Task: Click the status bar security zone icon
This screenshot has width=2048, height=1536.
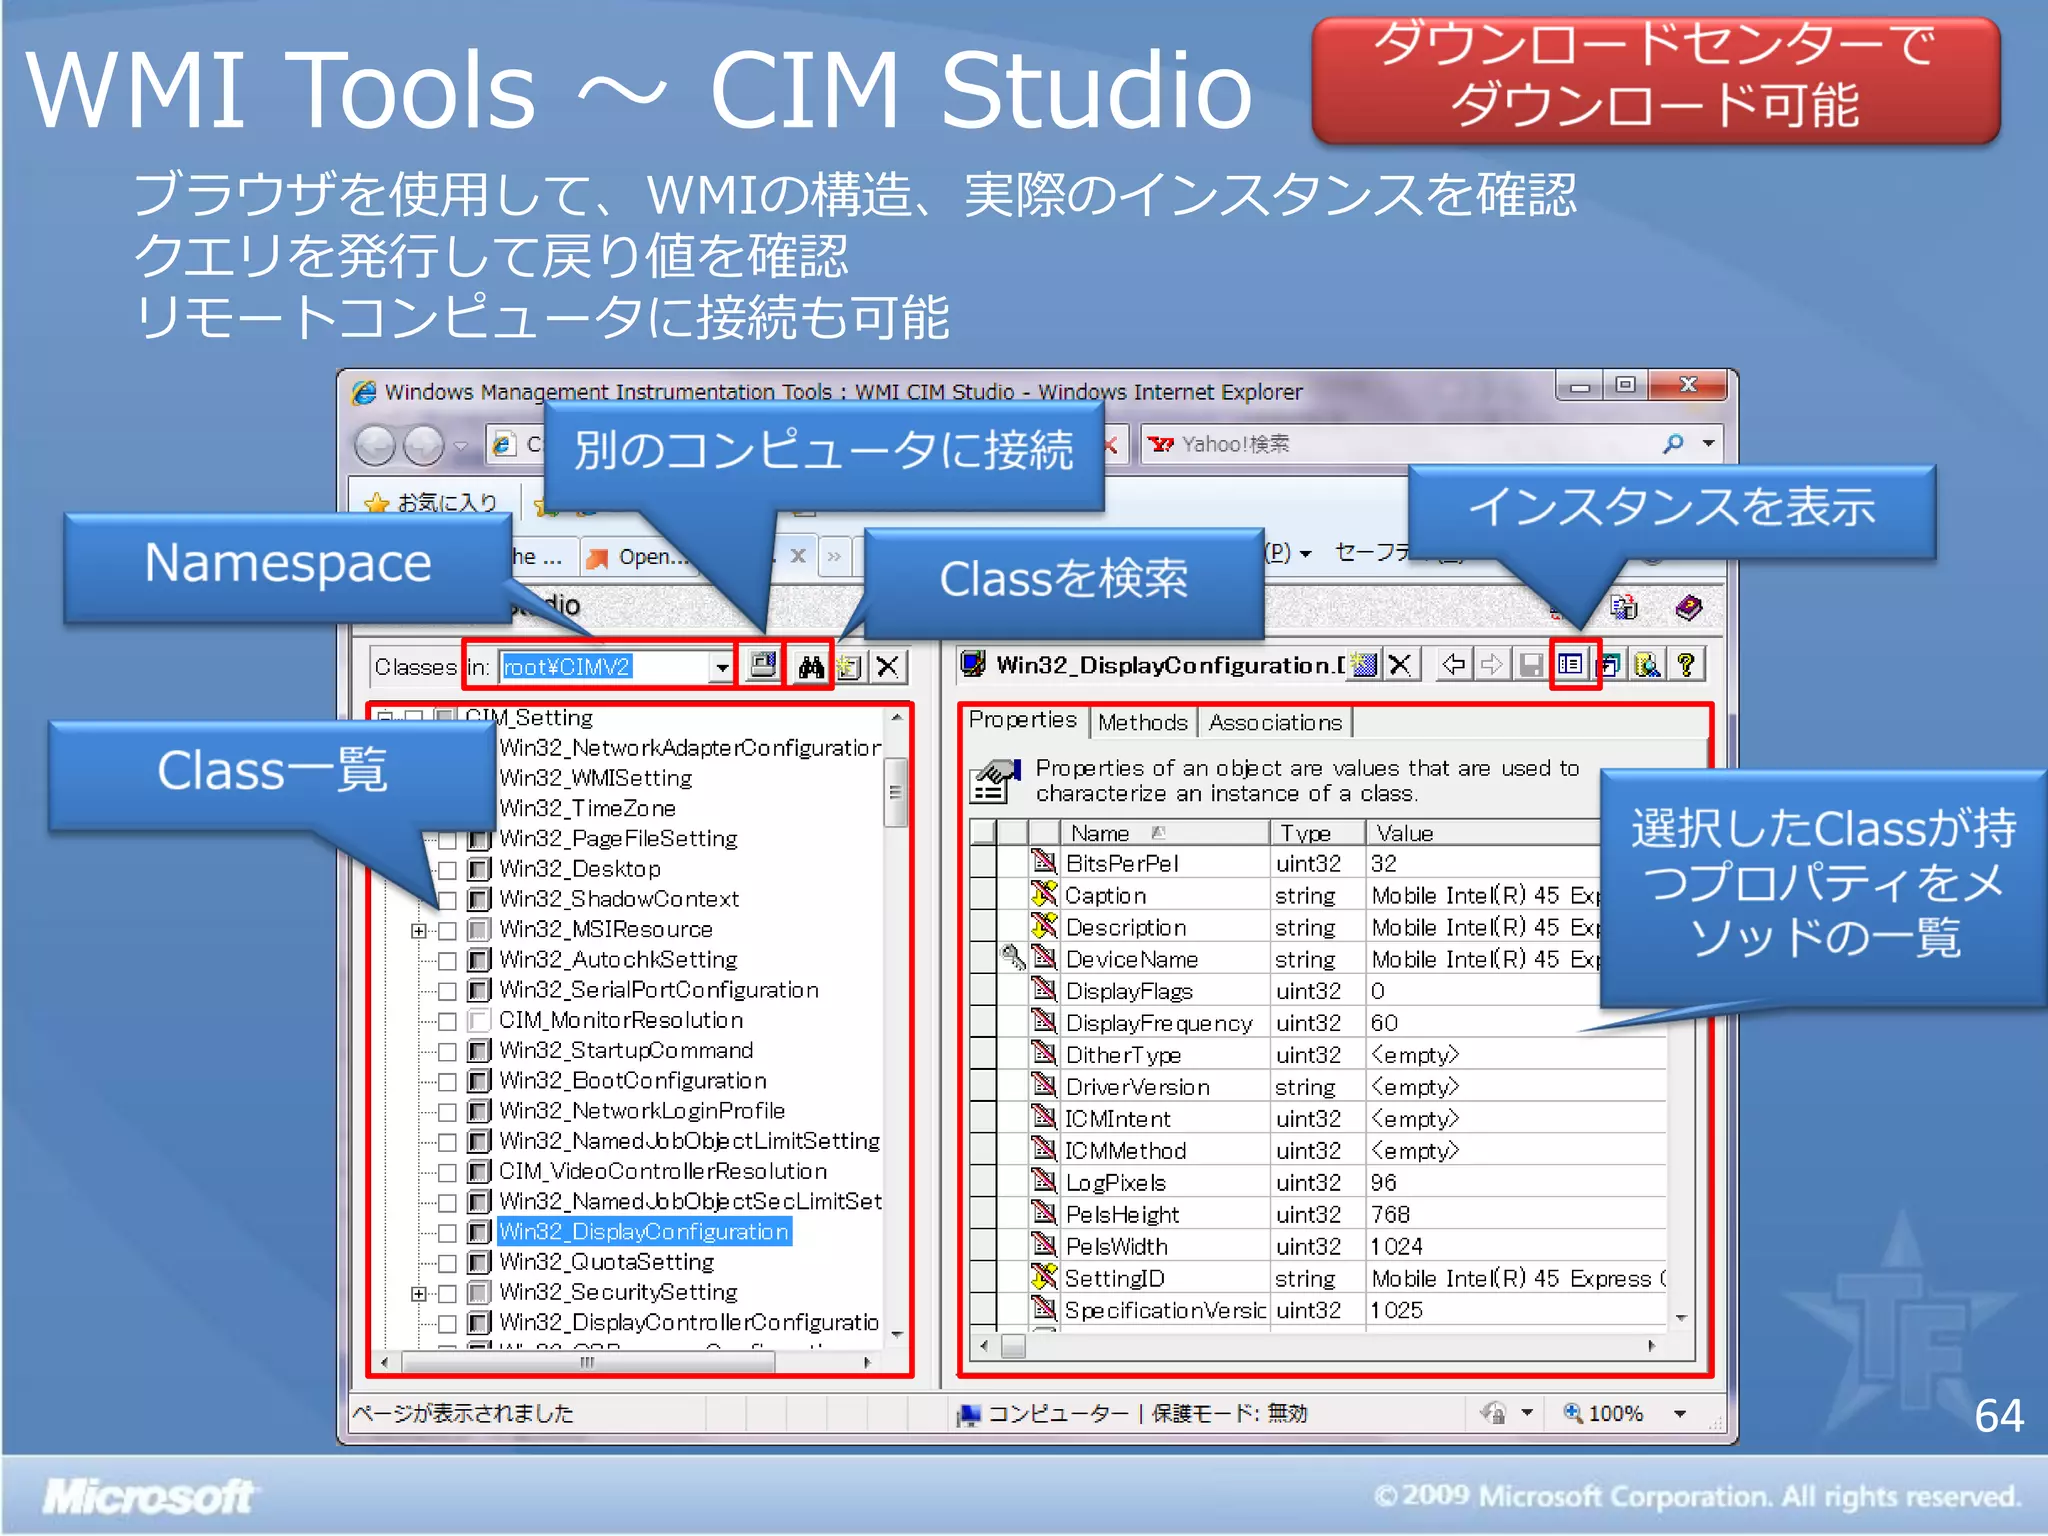Action: [1493, 1412]
